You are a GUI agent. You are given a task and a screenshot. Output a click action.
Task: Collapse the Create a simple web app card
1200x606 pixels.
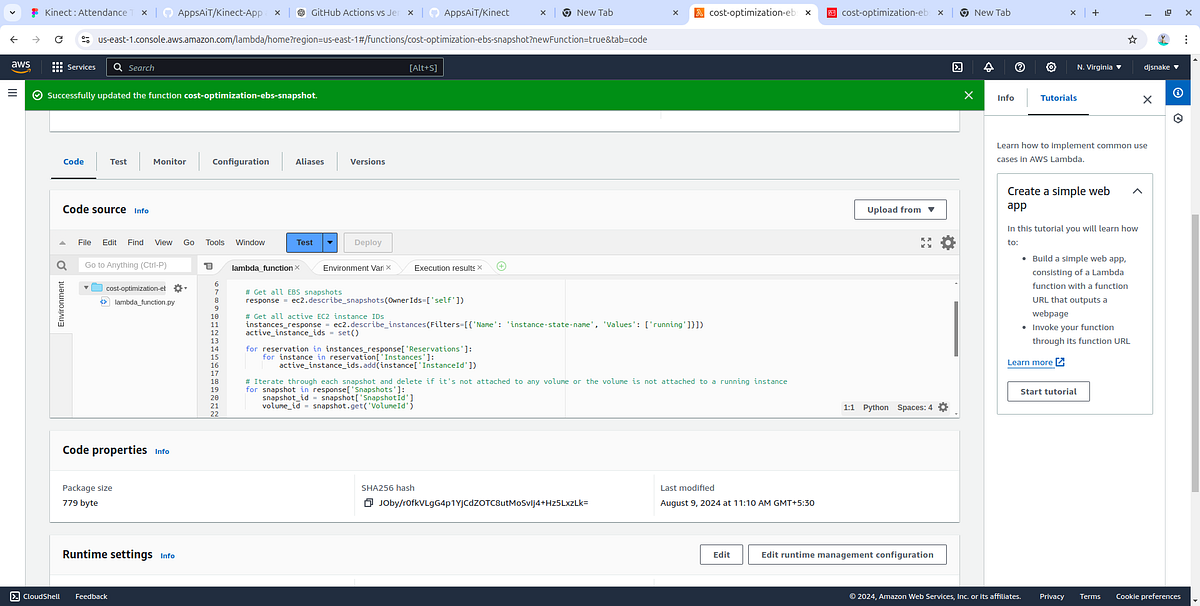(x=1138, y=191)
